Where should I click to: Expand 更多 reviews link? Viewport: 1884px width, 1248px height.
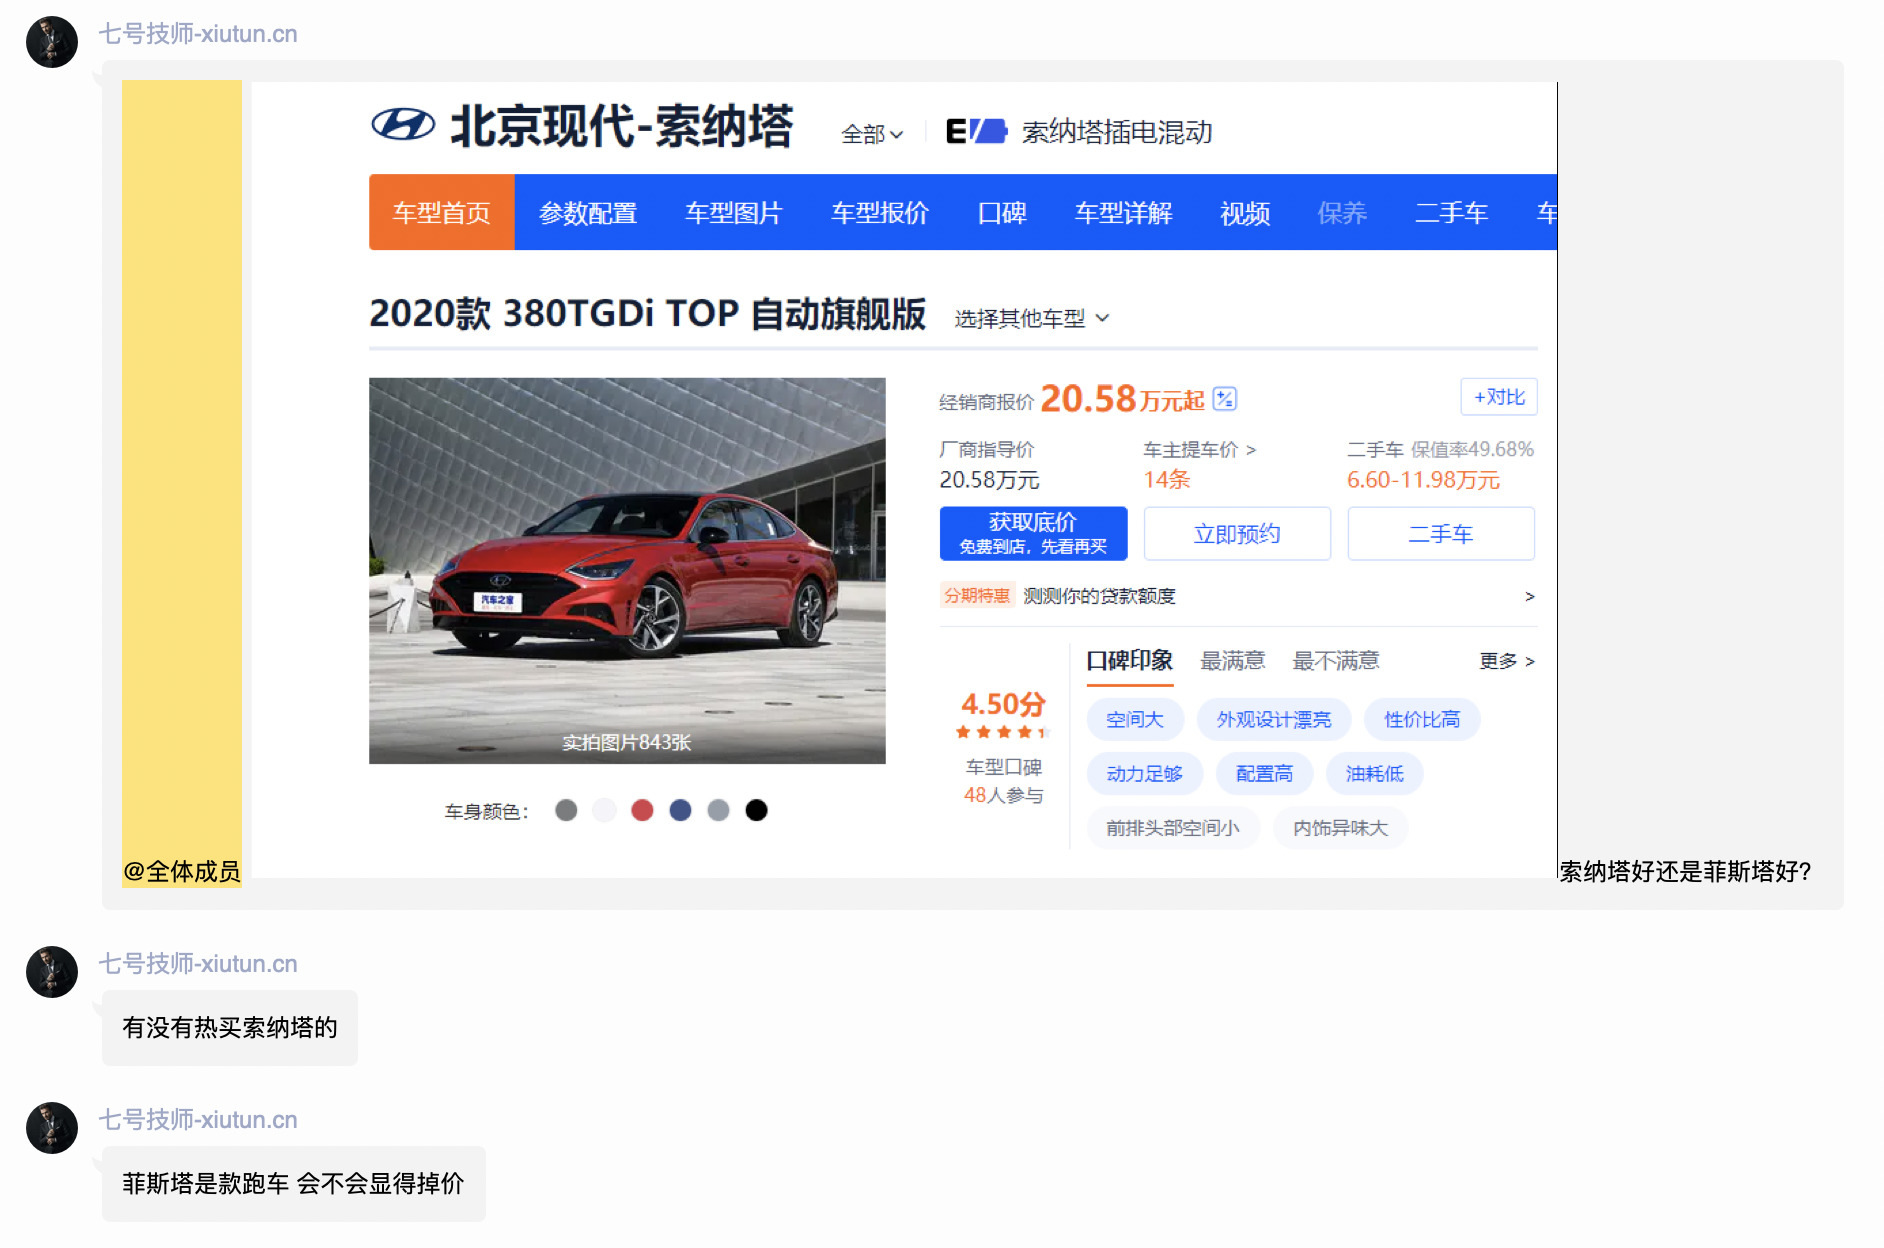(x=1506, y=661)
